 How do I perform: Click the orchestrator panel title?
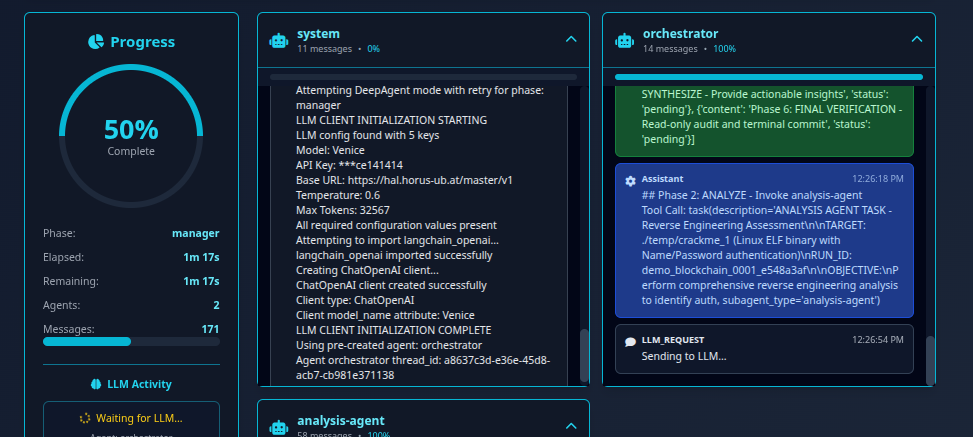coord(680,34)
